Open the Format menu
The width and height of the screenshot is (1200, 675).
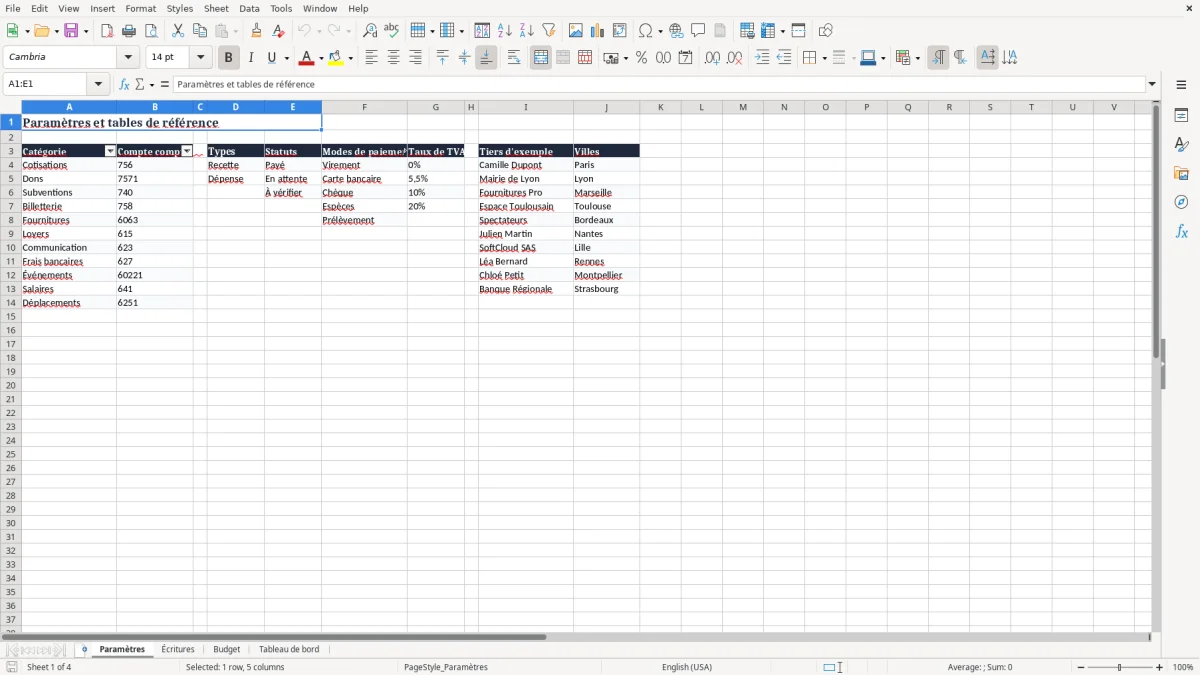pyautogui.click(x=141, y=8)
